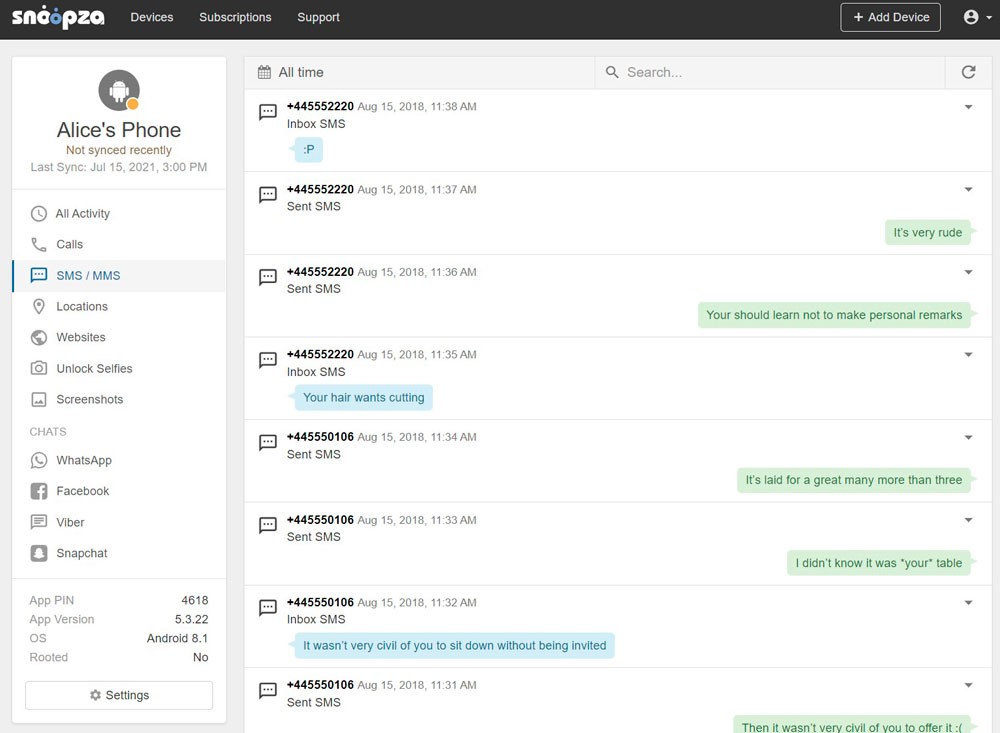1000x733 pixels.
Task: Click message icon of 11:38 AM SMS
Action: (268, 112)
